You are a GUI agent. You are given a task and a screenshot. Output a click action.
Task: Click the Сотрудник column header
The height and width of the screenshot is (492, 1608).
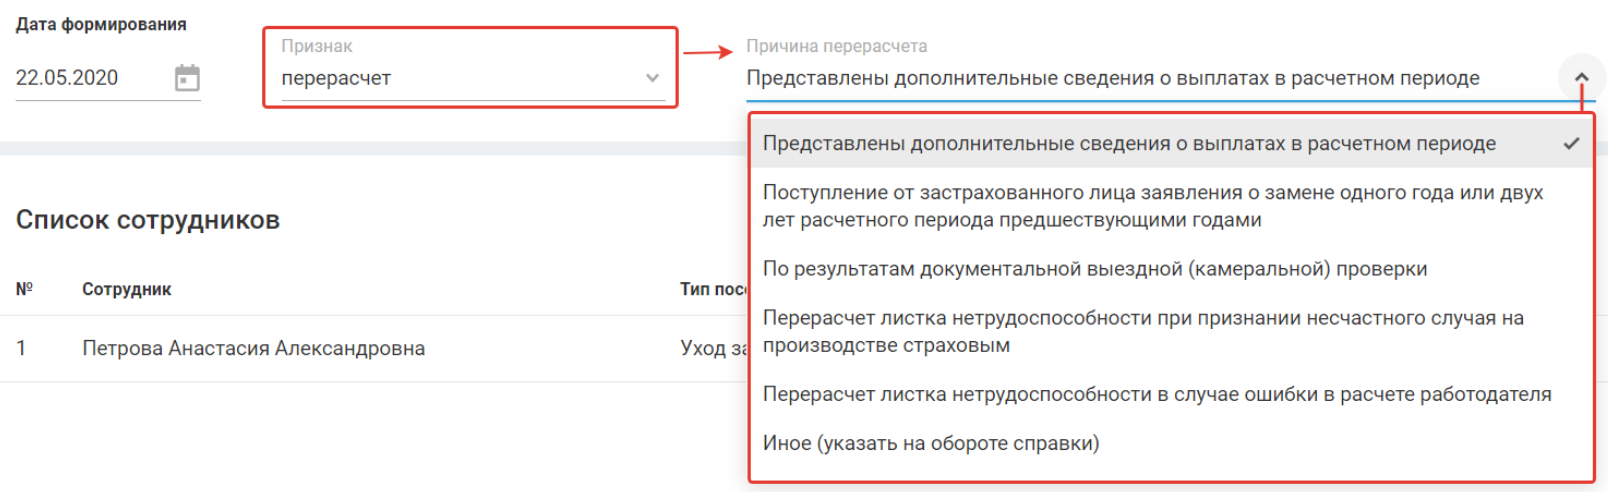[127, 289]
